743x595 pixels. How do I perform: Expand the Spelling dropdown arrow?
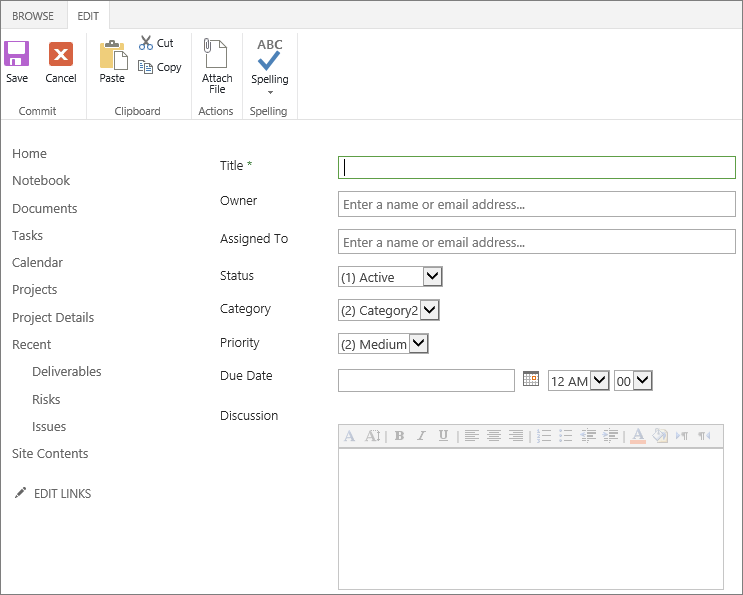coord(270,92)
